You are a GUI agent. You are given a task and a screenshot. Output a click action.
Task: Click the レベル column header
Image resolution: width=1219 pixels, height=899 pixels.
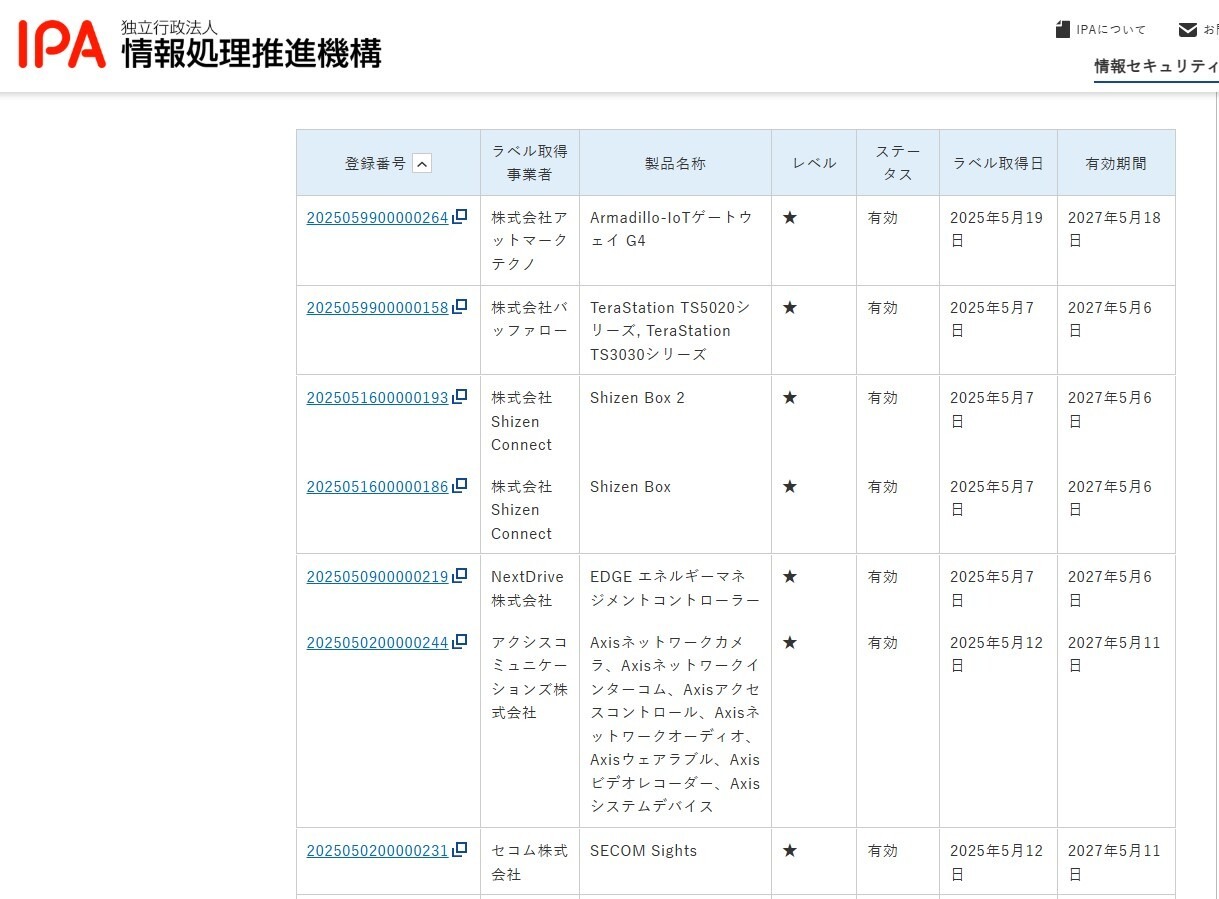coord(813,163)
